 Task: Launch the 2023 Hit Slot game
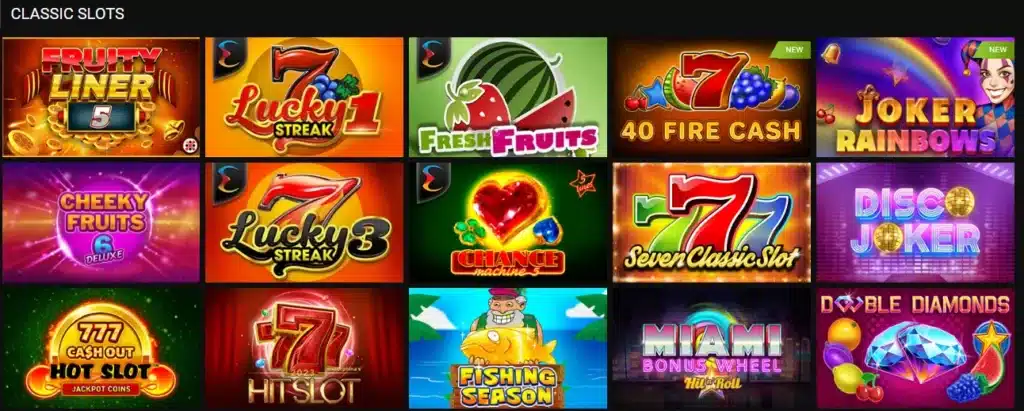point(304,348)
